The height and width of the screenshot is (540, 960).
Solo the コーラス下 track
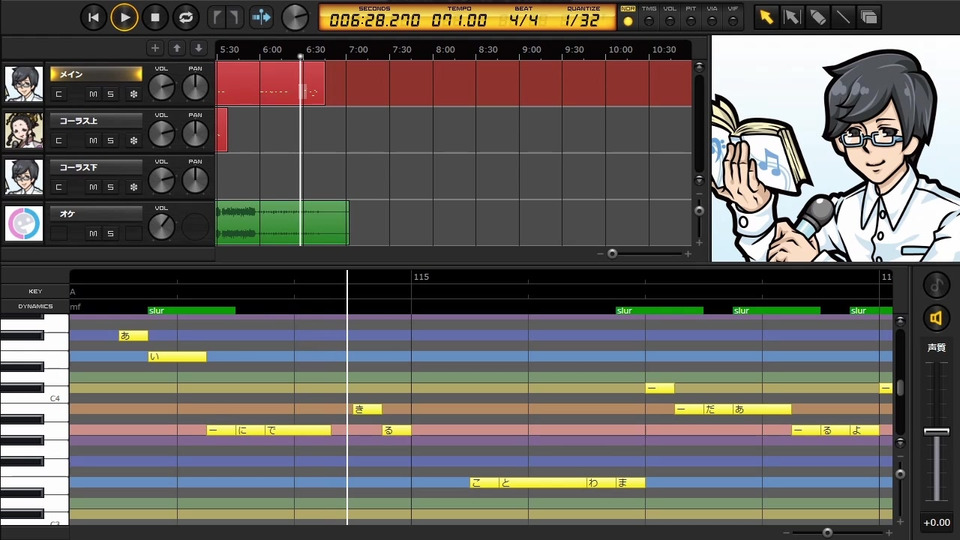click(x=110, y=187)
